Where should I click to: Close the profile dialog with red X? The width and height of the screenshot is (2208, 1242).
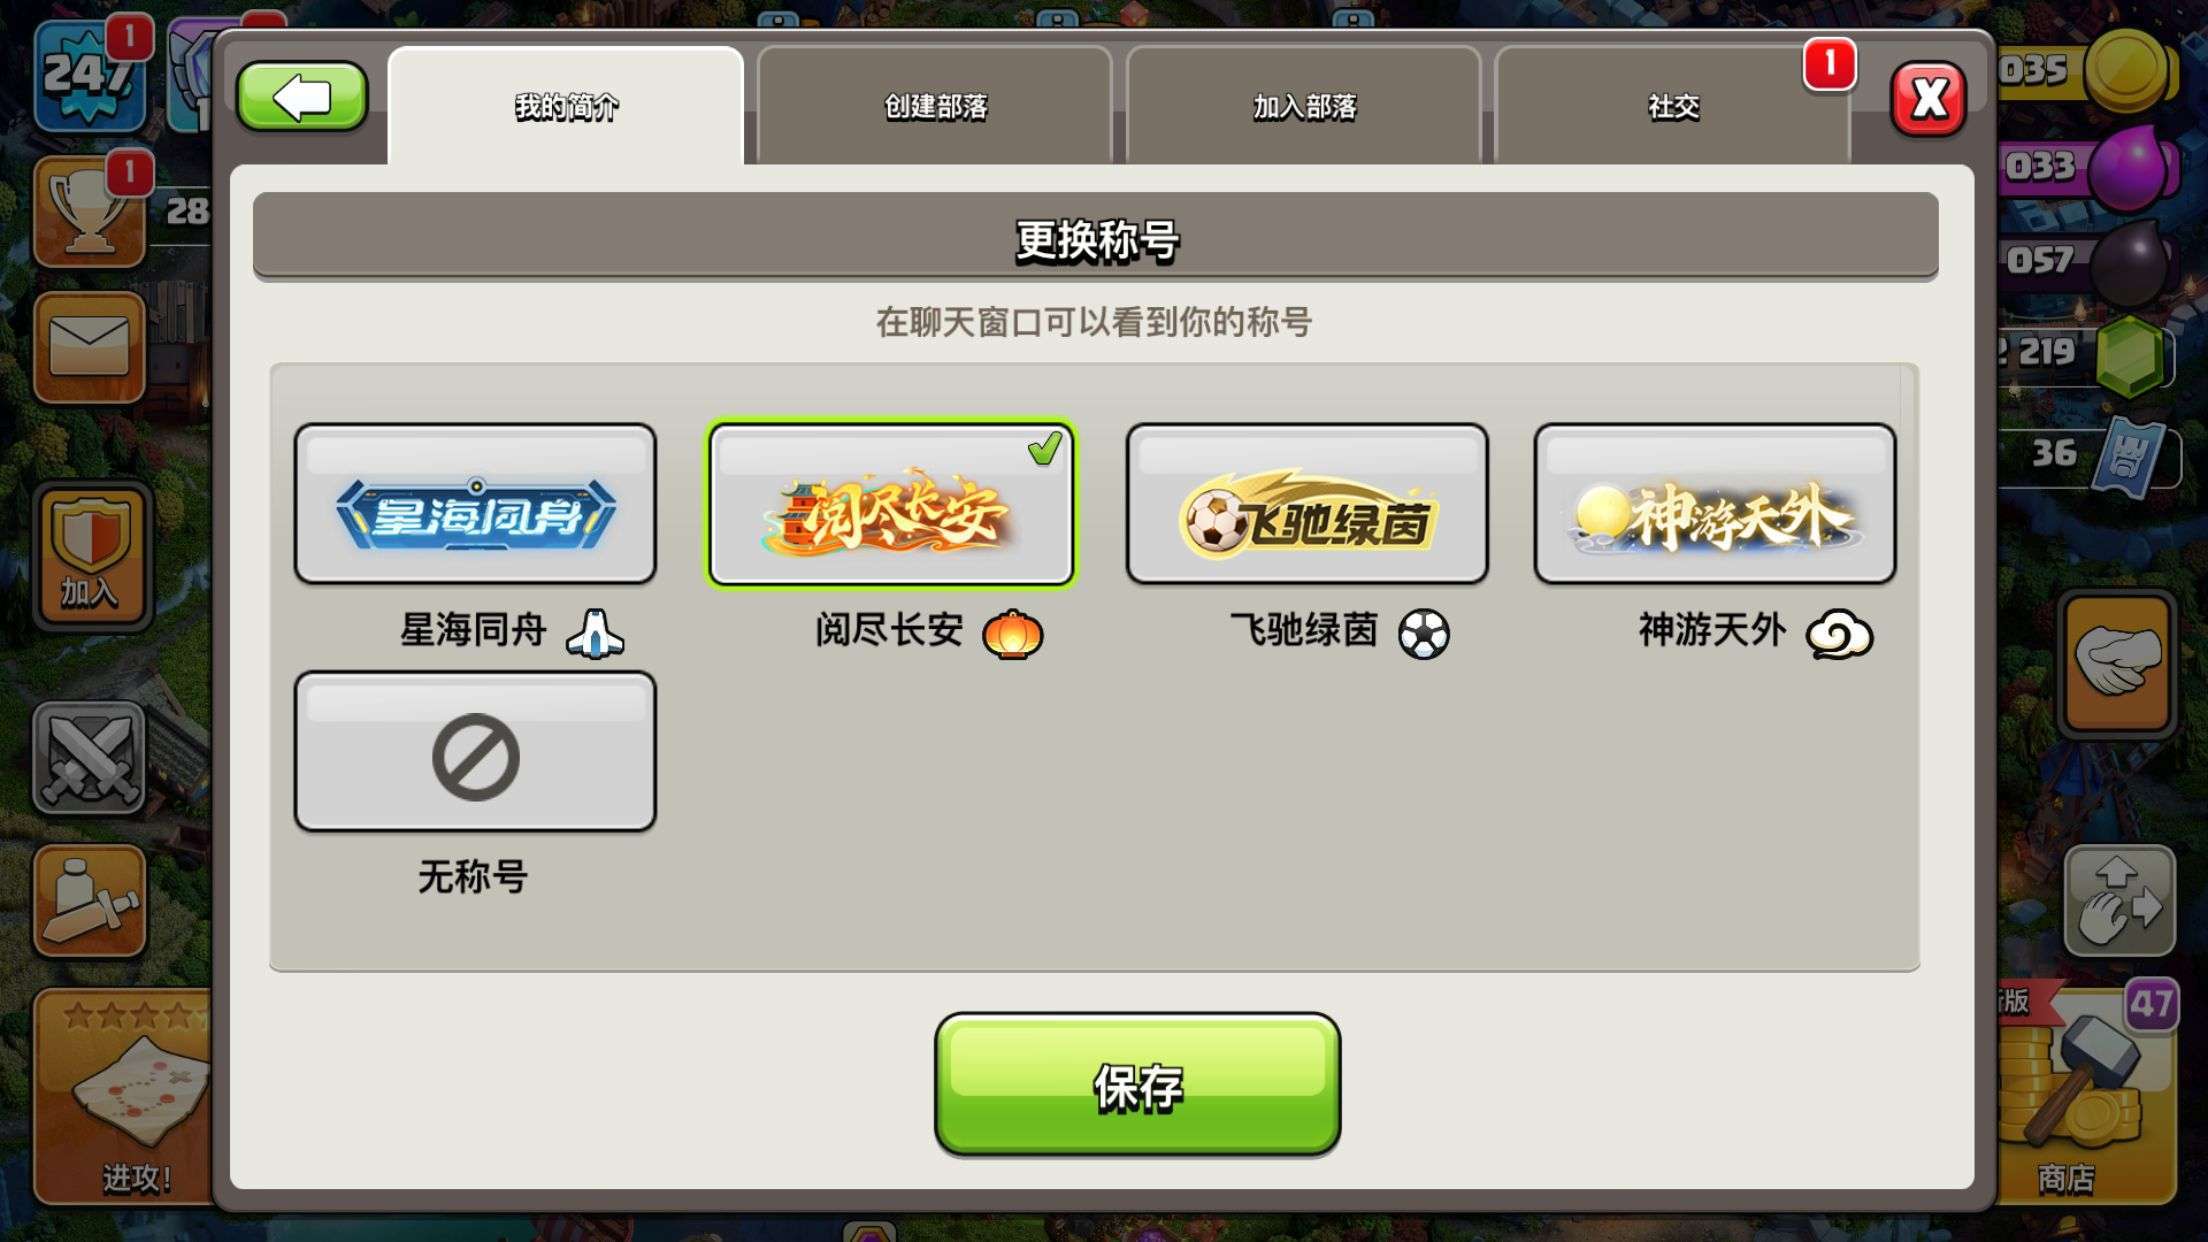[1929, 98]
